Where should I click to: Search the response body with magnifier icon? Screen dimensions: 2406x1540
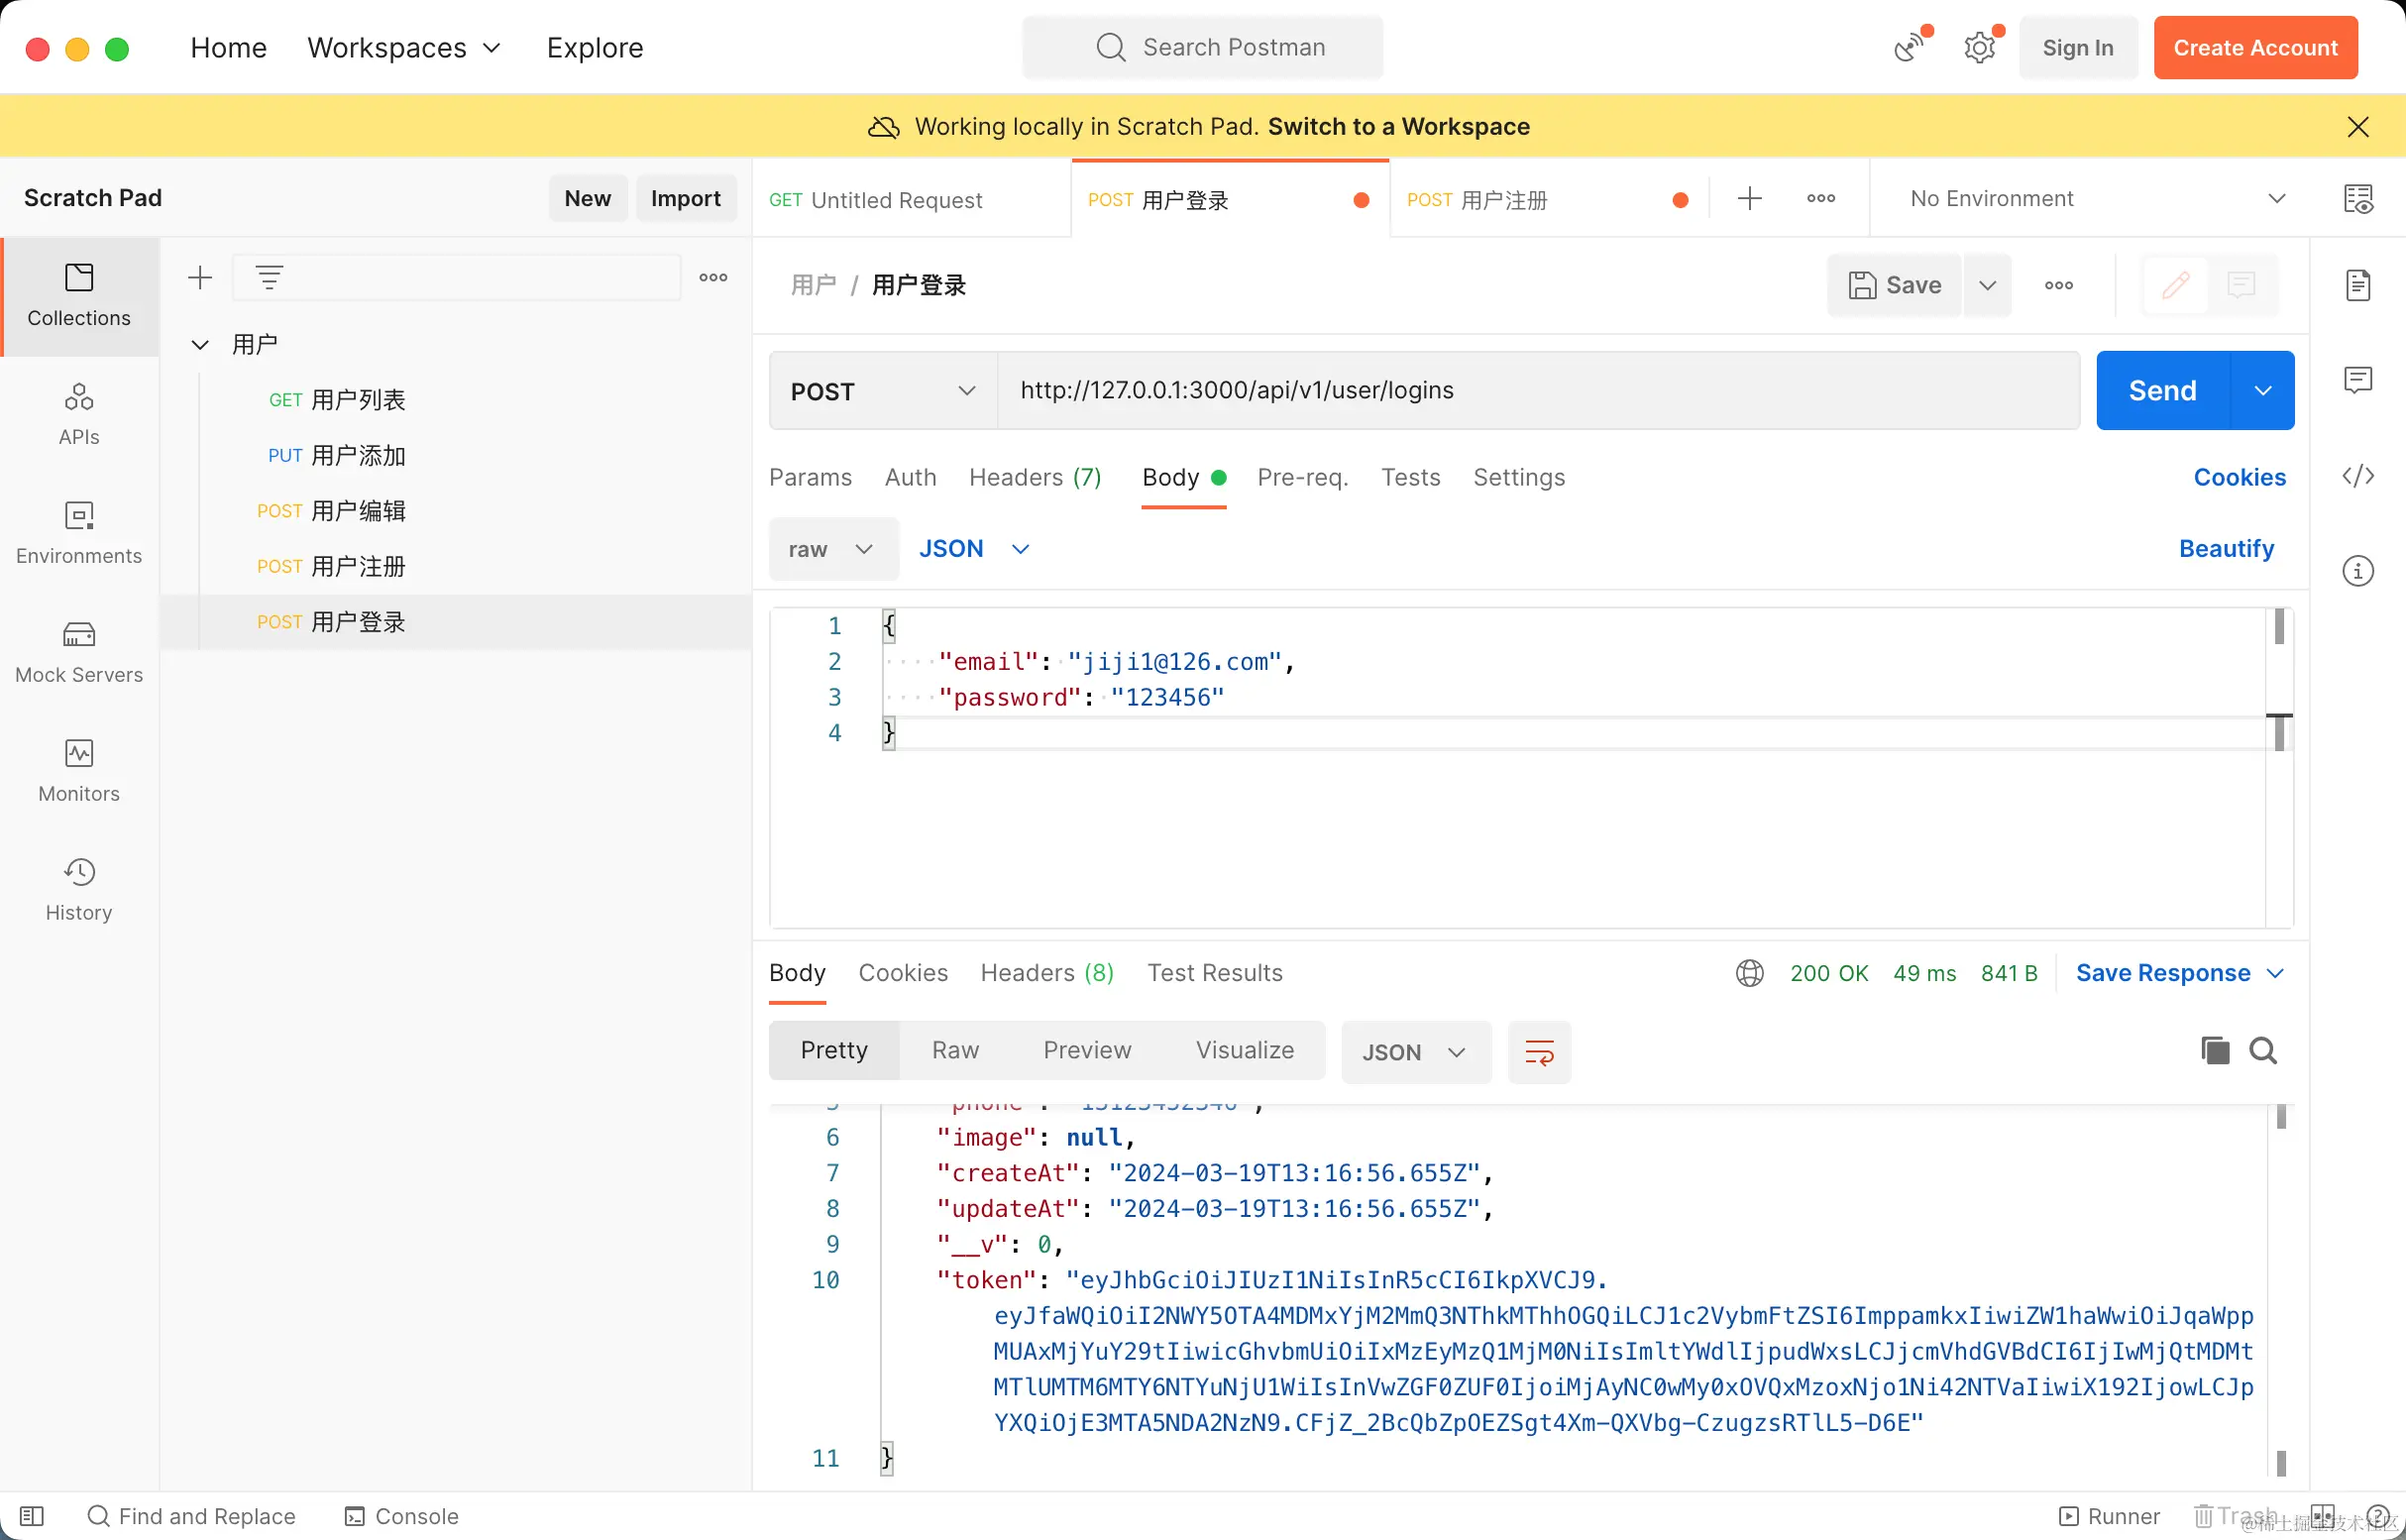coord(2263,1050)
